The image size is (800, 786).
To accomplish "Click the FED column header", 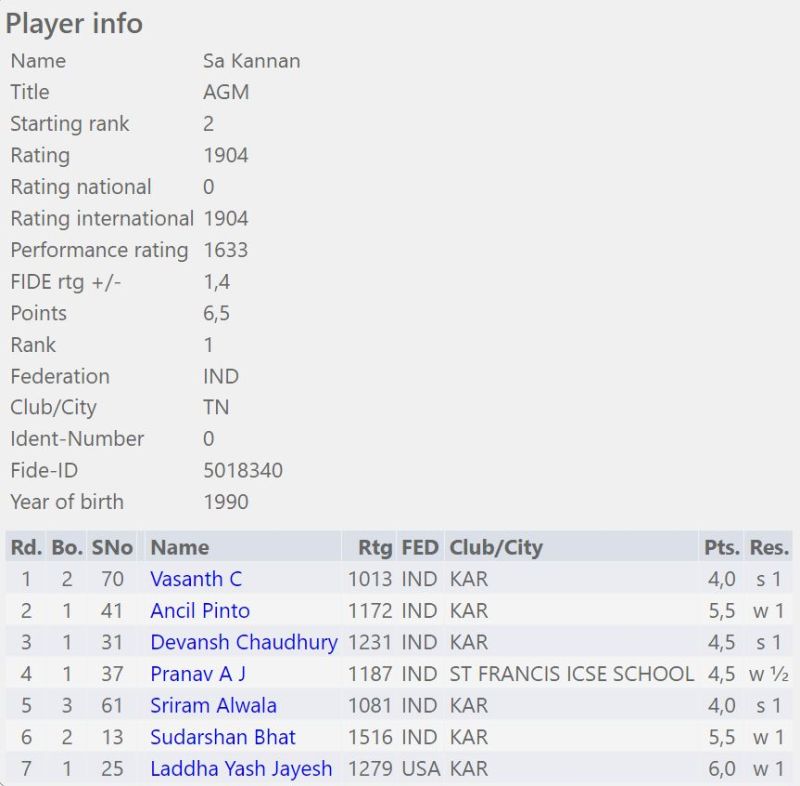I will pos(420,547).
